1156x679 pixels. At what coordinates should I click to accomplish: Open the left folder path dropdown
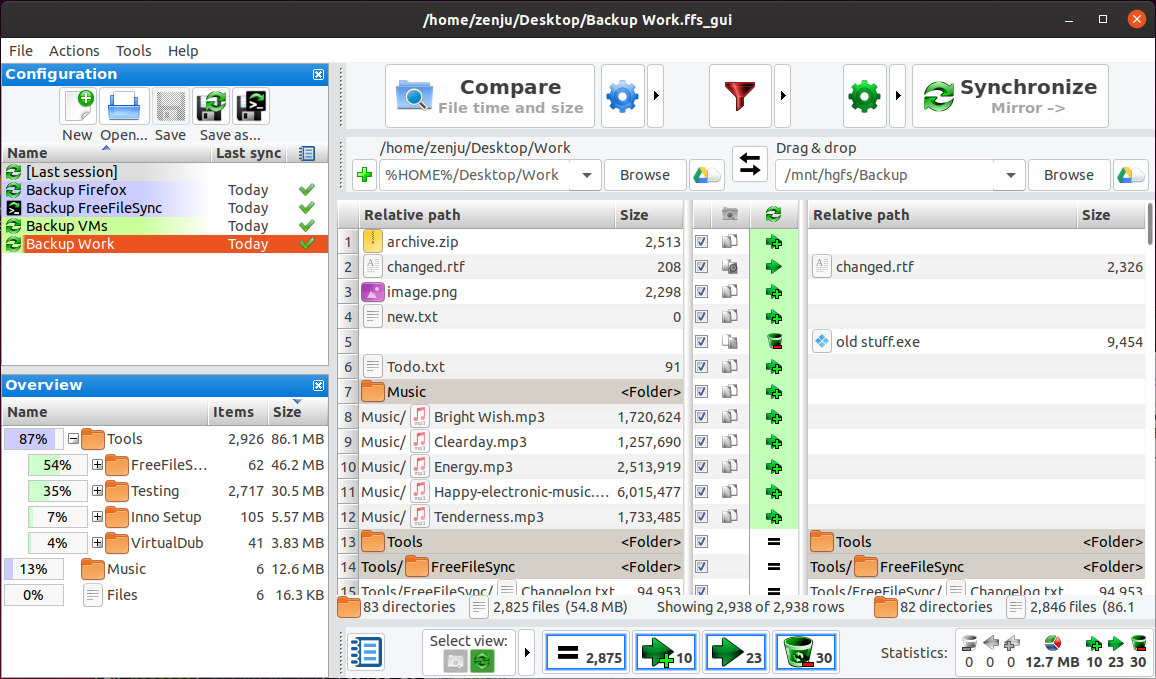pyautogui.click(x=587, y=175)
